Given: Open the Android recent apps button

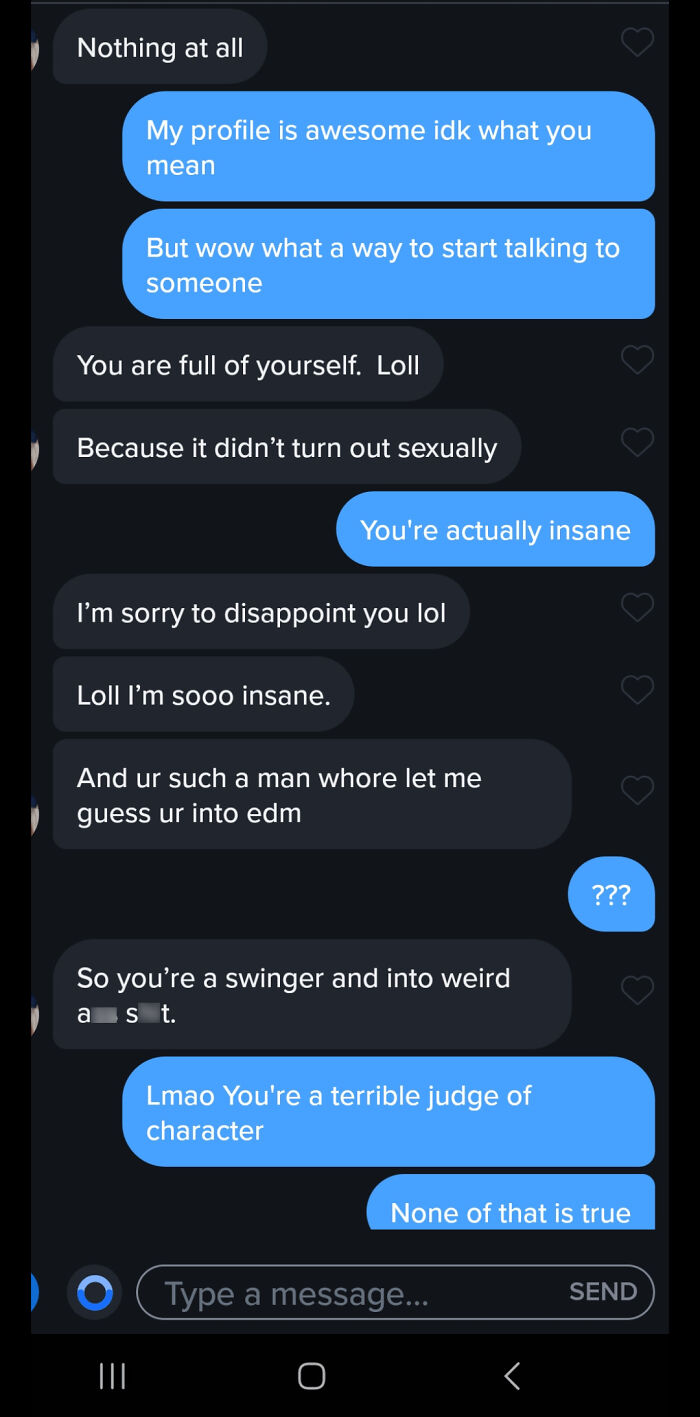Looking at the screenshot, I should point(112,1376).
